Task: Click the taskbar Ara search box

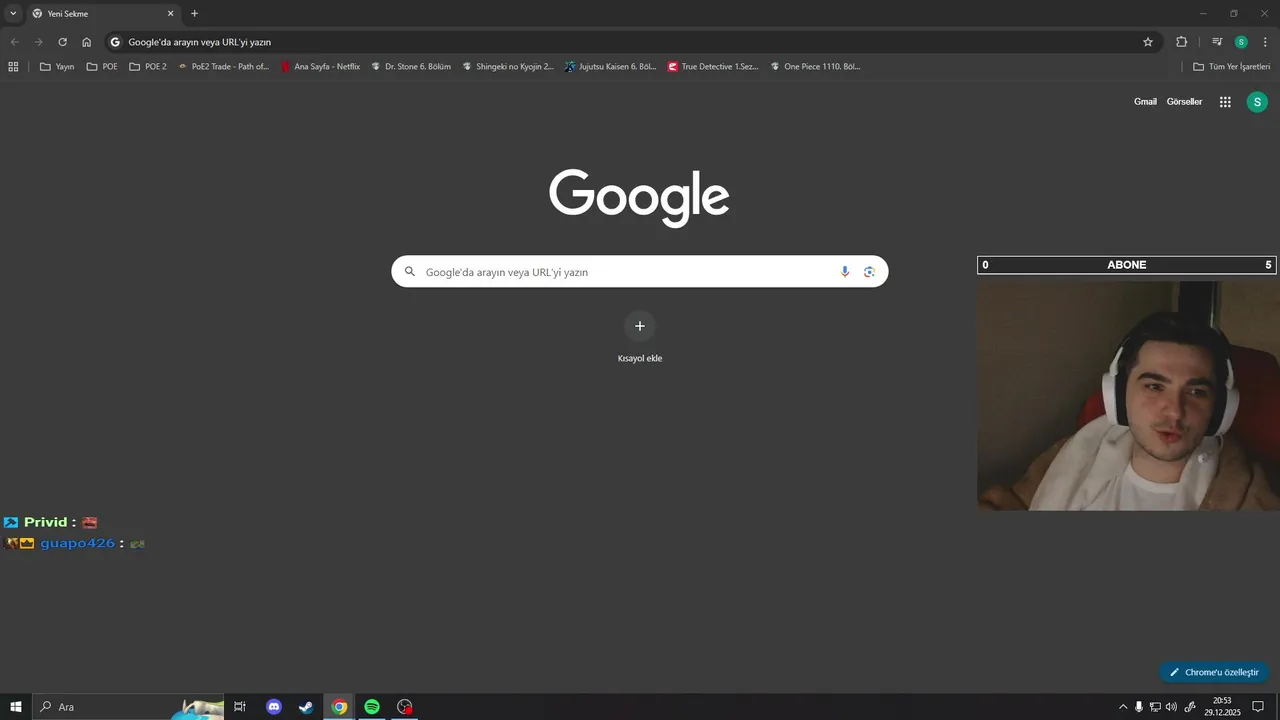Action: coord(128,707)
